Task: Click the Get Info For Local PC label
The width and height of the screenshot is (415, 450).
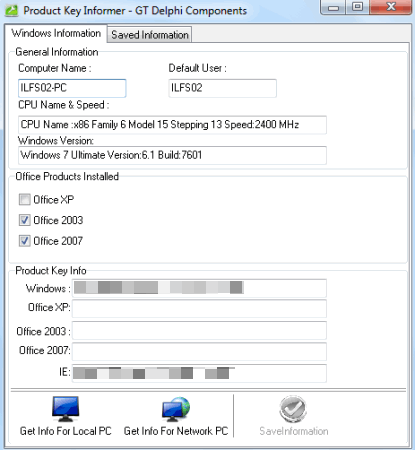Action: [x=66, y=431]
